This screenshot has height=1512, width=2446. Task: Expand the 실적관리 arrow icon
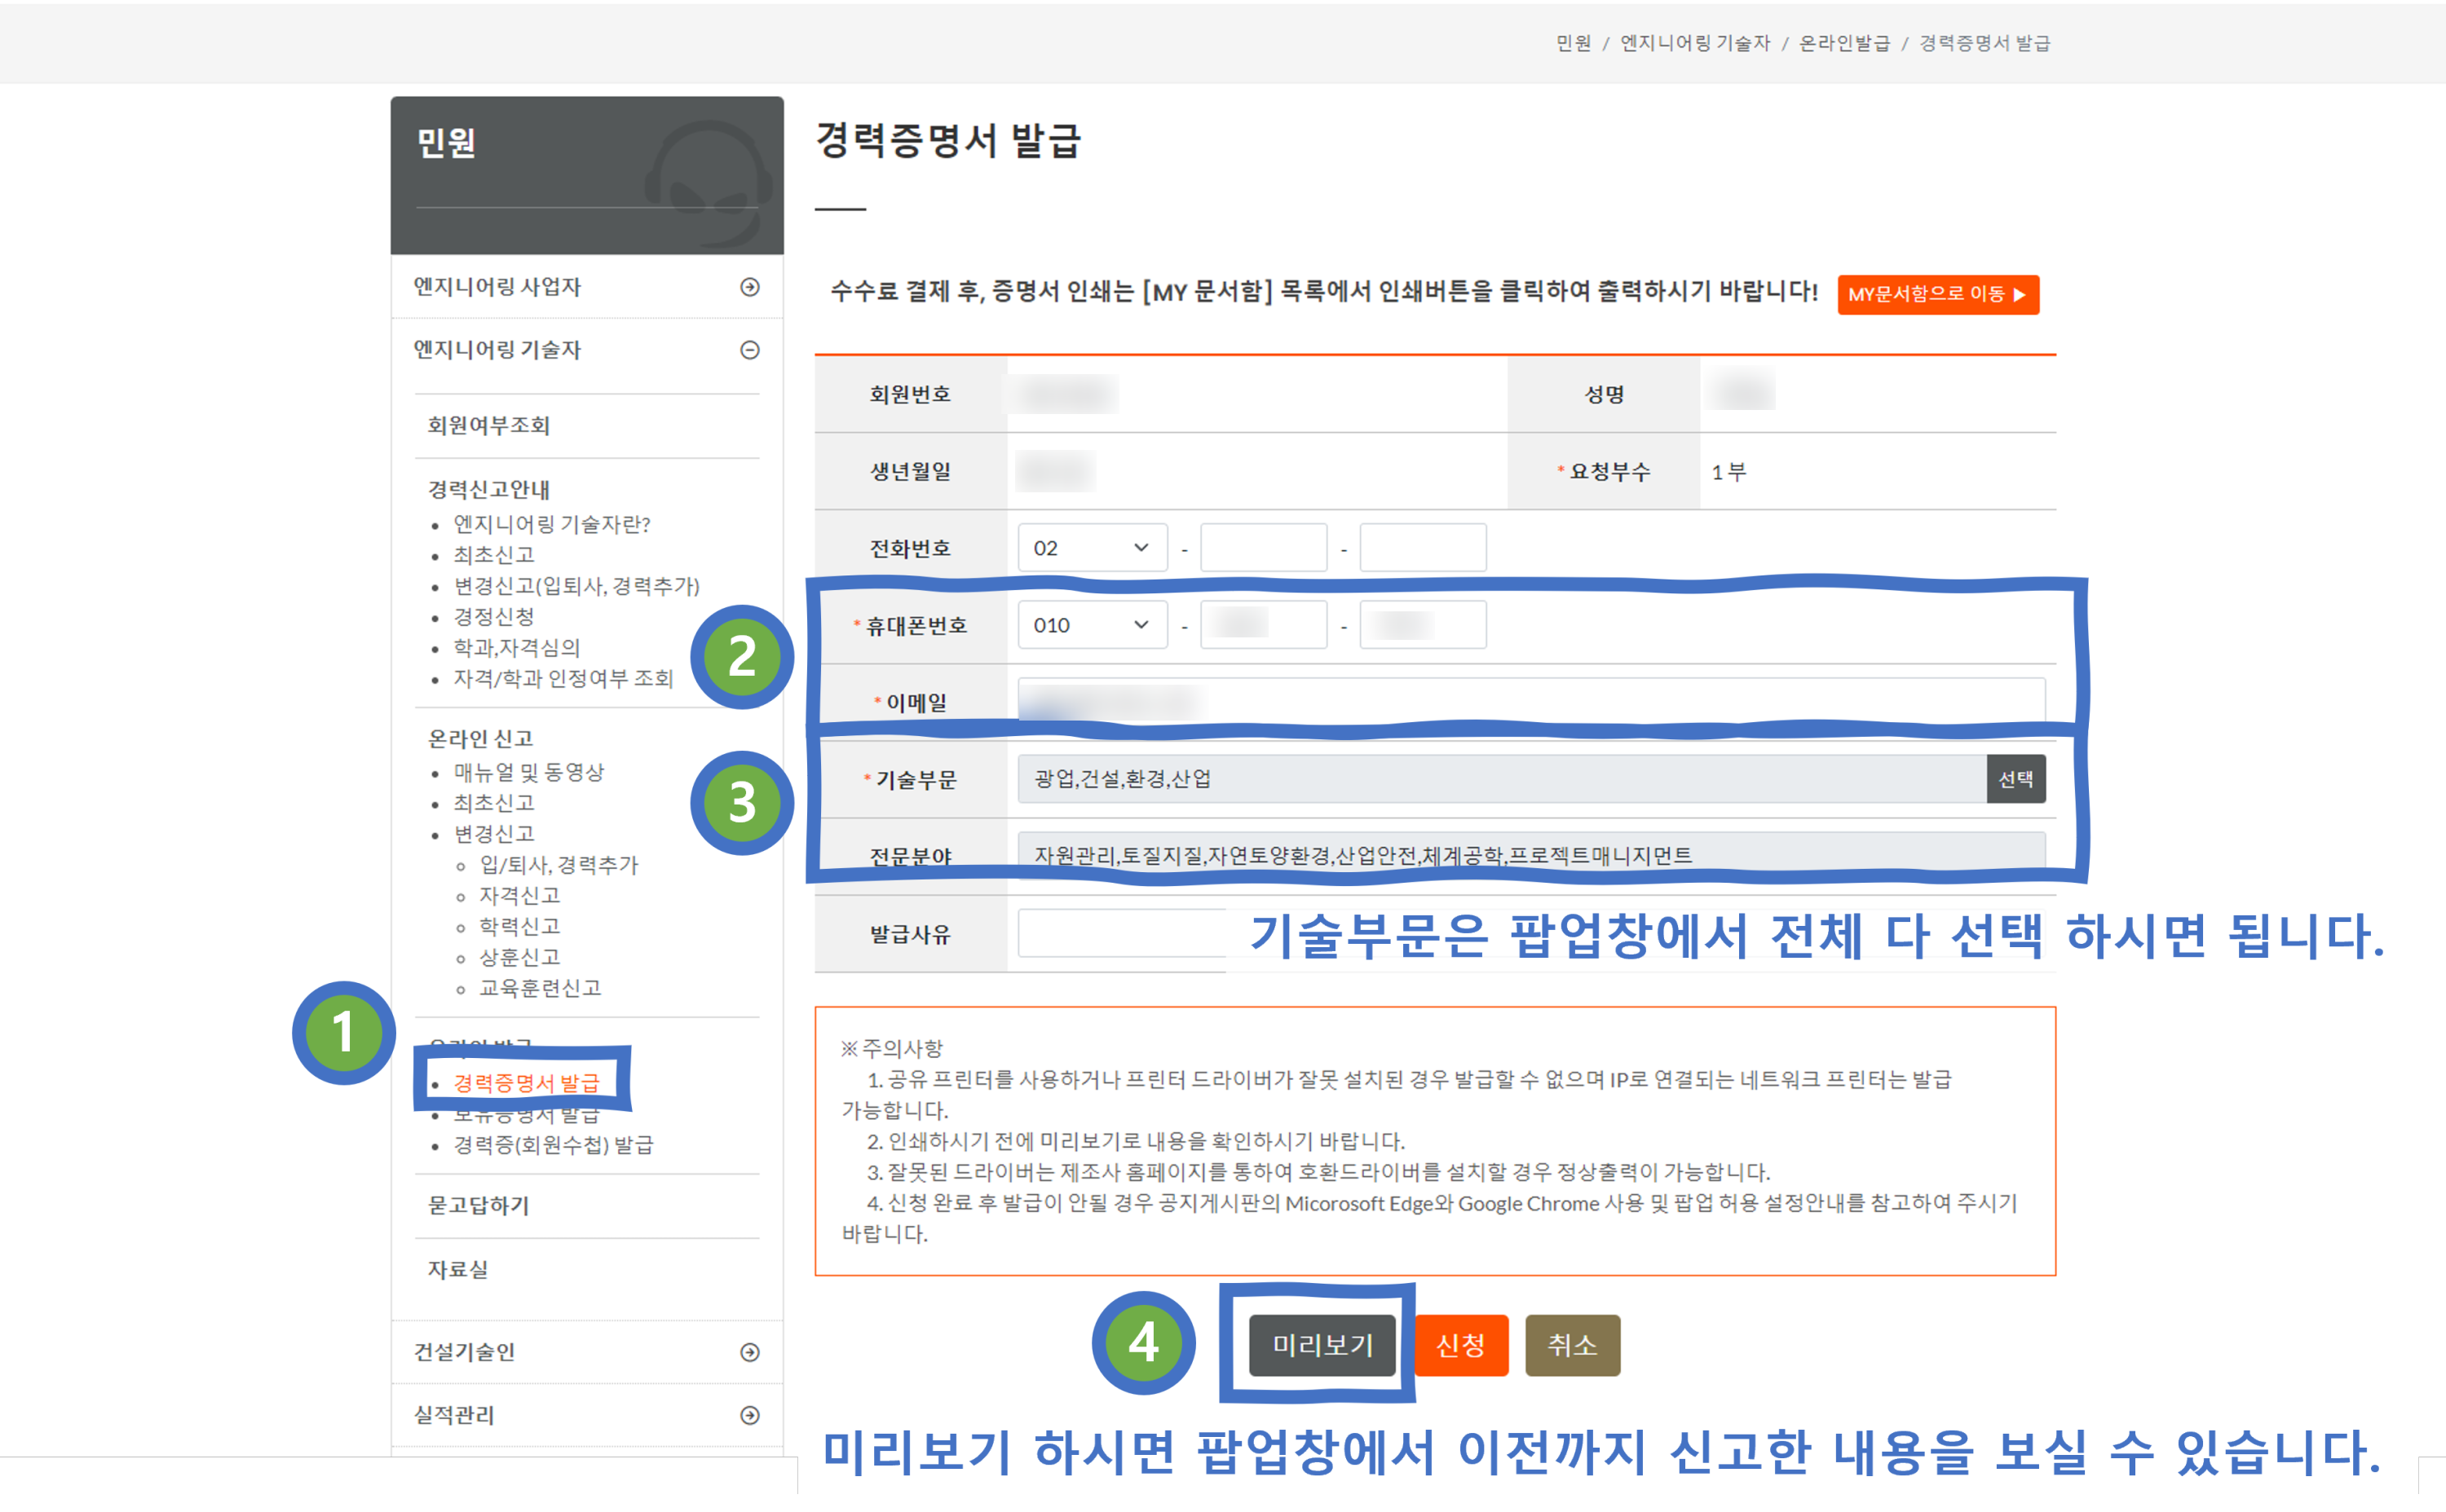(x=749, y=1415)
